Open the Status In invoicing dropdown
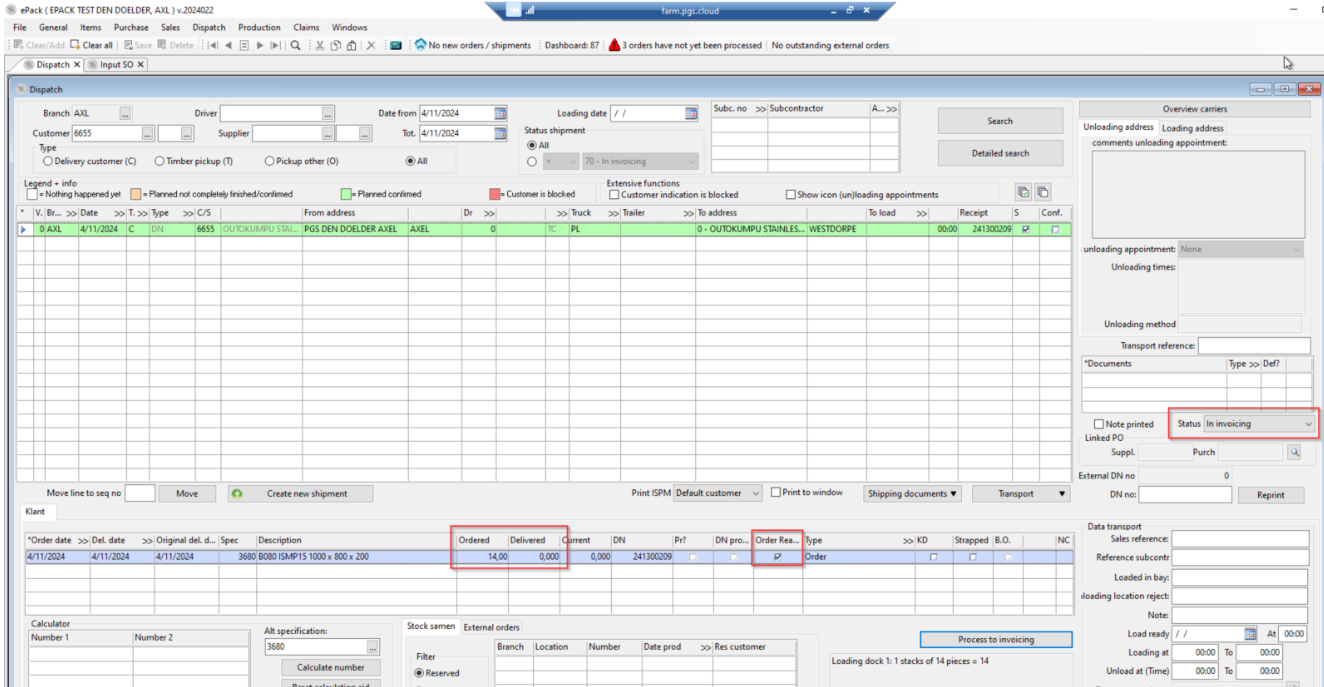1324x687 pixels. tap(1260, 424)
